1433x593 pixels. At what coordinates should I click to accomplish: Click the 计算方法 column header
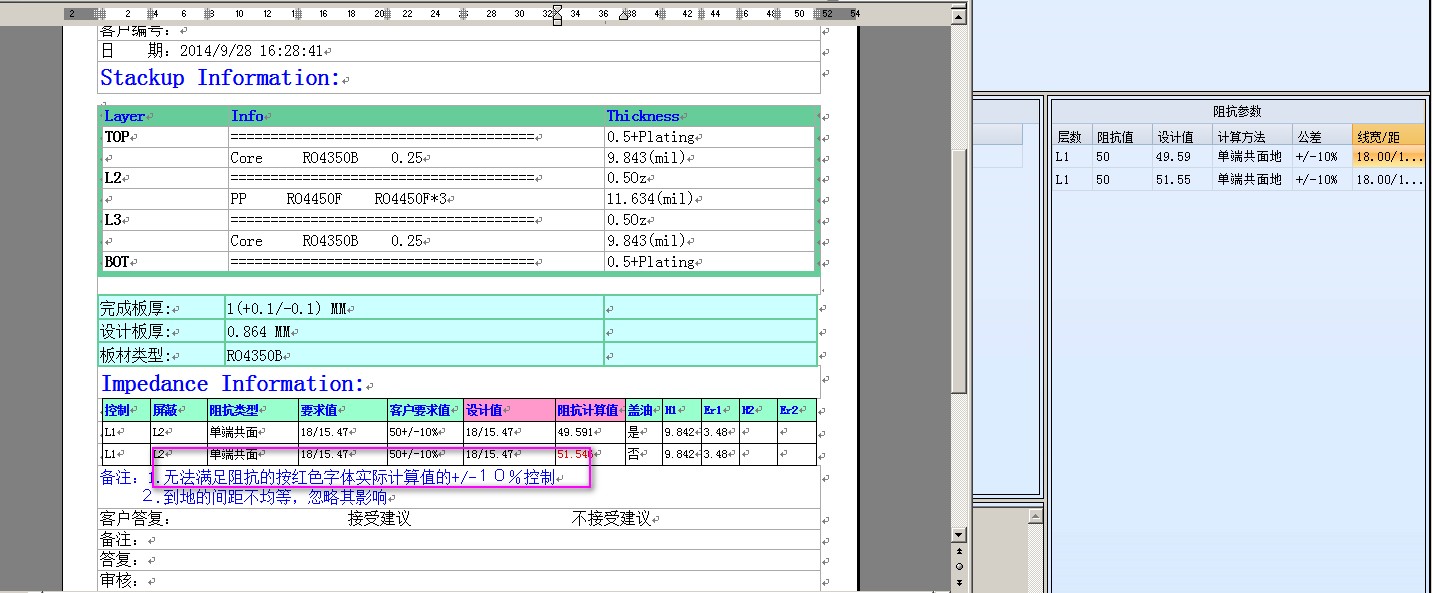(1251, 136)
